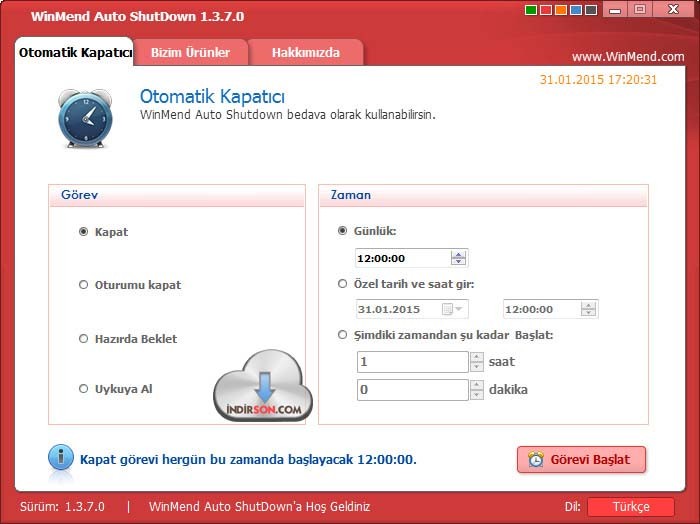Image resolution: width=700 pixels, height=524 pixels.
Task: Visit the www.WinMend.com link
Action: 628,57
